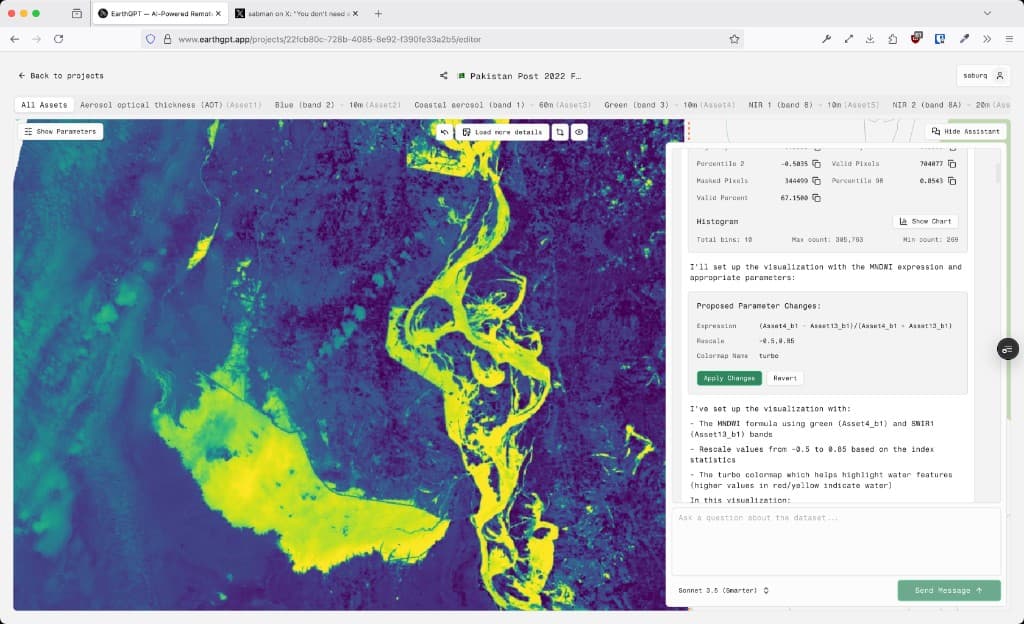Viewport: 1024px width, 624px height.
Task: Click the address bar URL
Action: tap(330, 39)
